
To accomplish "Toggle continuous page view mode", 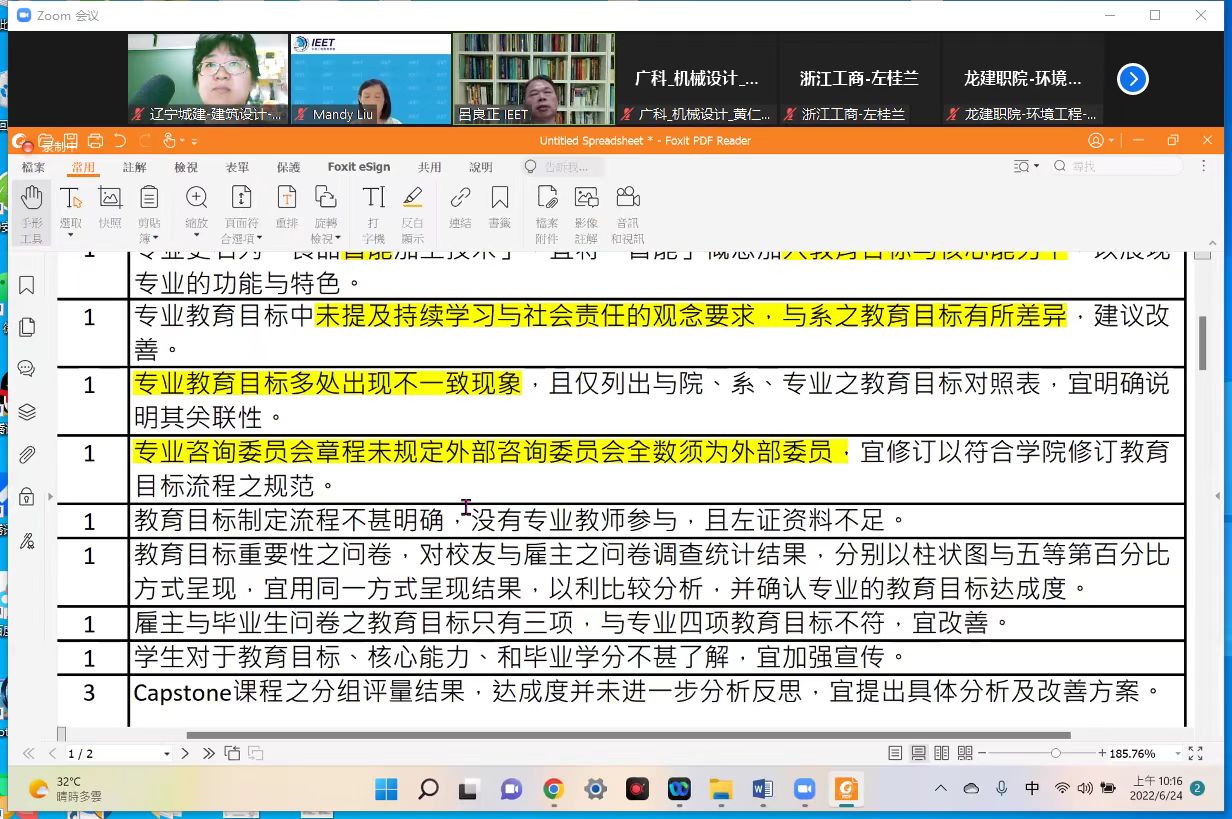I will tap(918, 753).
